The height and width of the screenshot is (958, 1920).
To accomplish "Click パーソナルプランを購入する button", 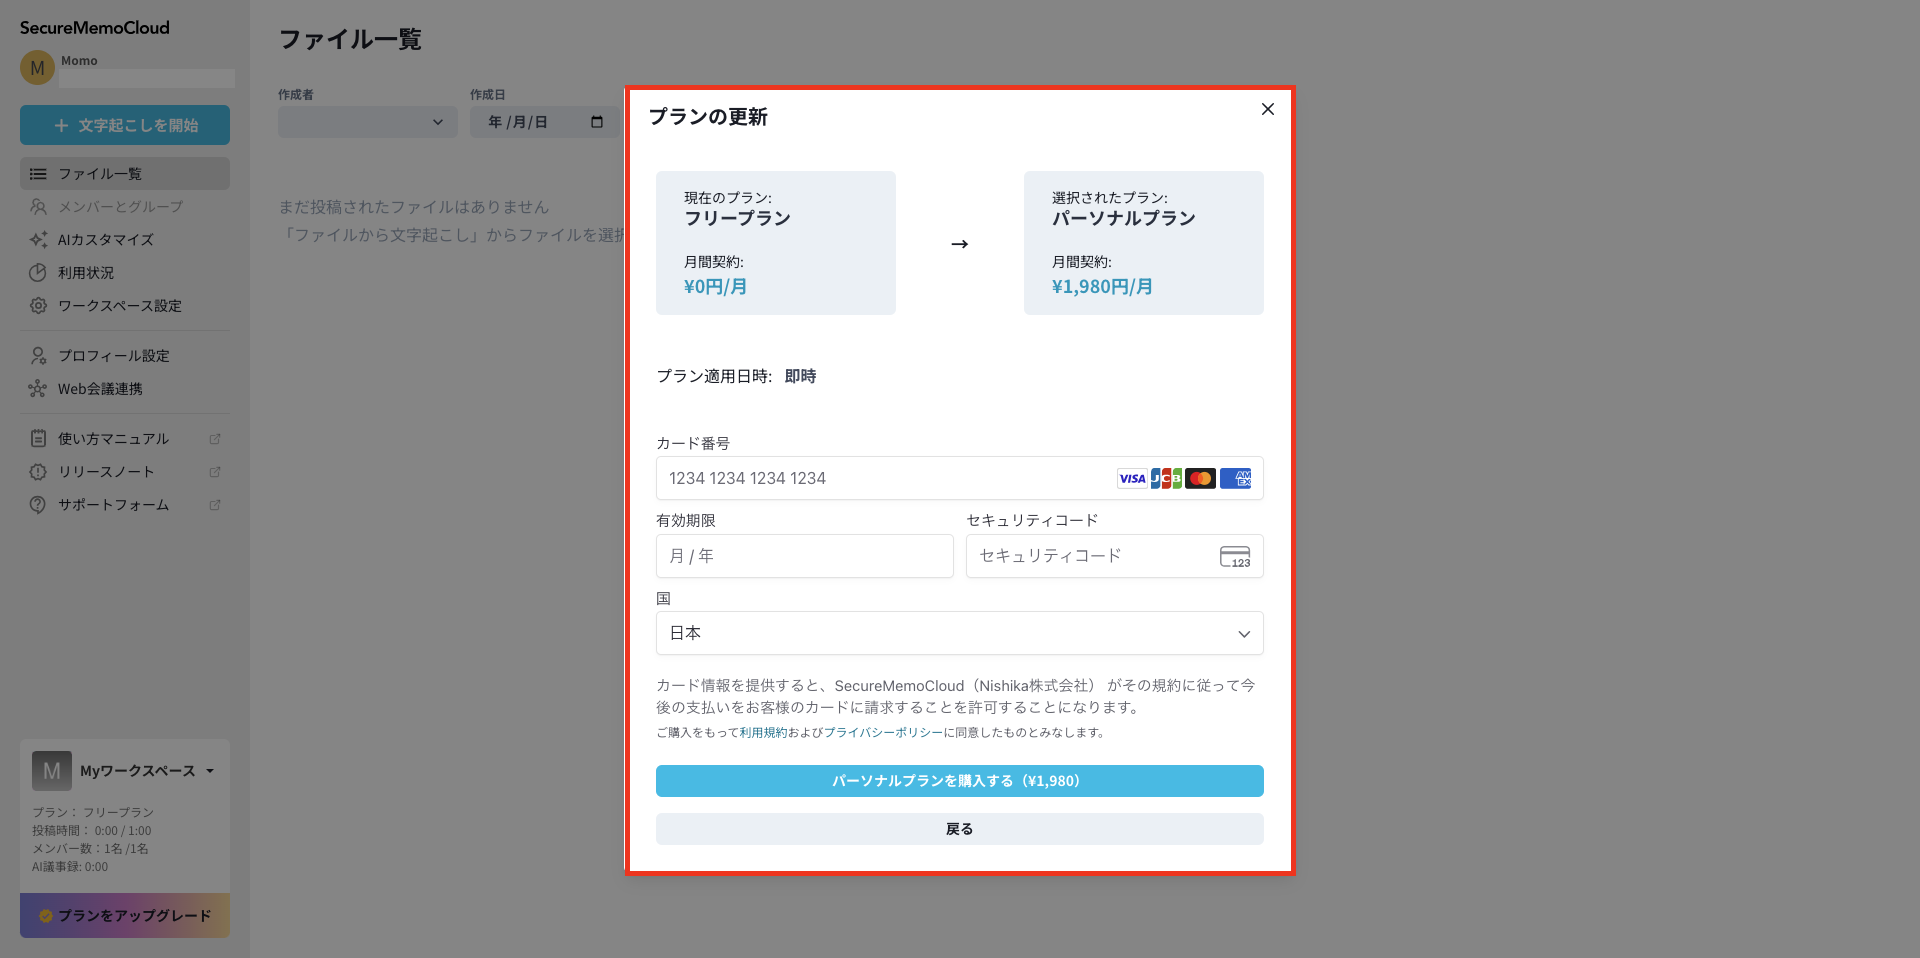I will (959, 781).
